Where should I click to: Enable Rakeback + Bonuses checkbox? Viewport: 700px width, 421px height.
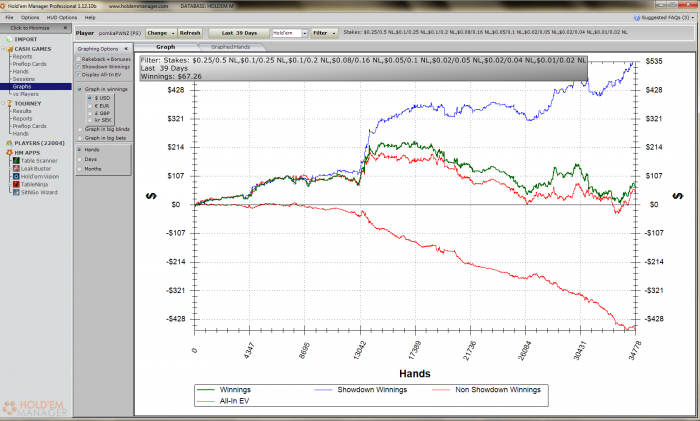coord(79,59)
